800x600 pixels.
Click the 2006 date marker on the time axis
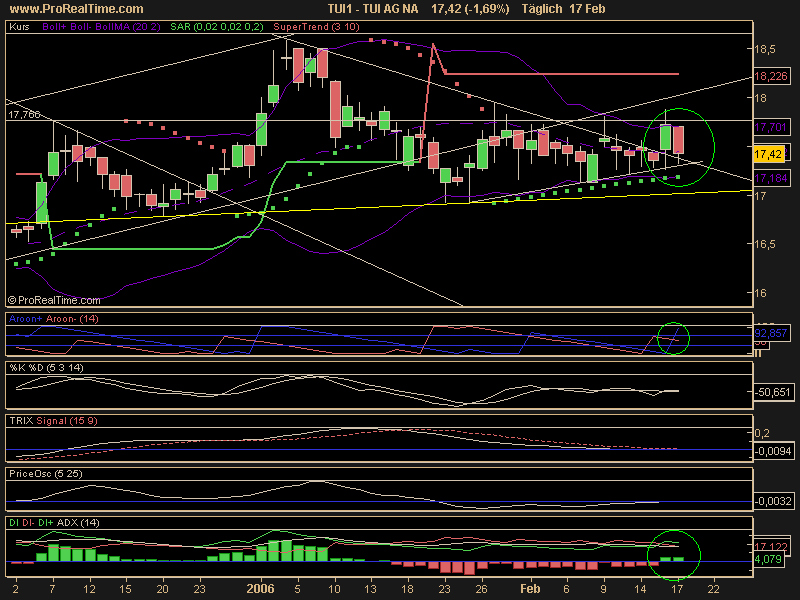pyautogui.click(x=260, y=590)
